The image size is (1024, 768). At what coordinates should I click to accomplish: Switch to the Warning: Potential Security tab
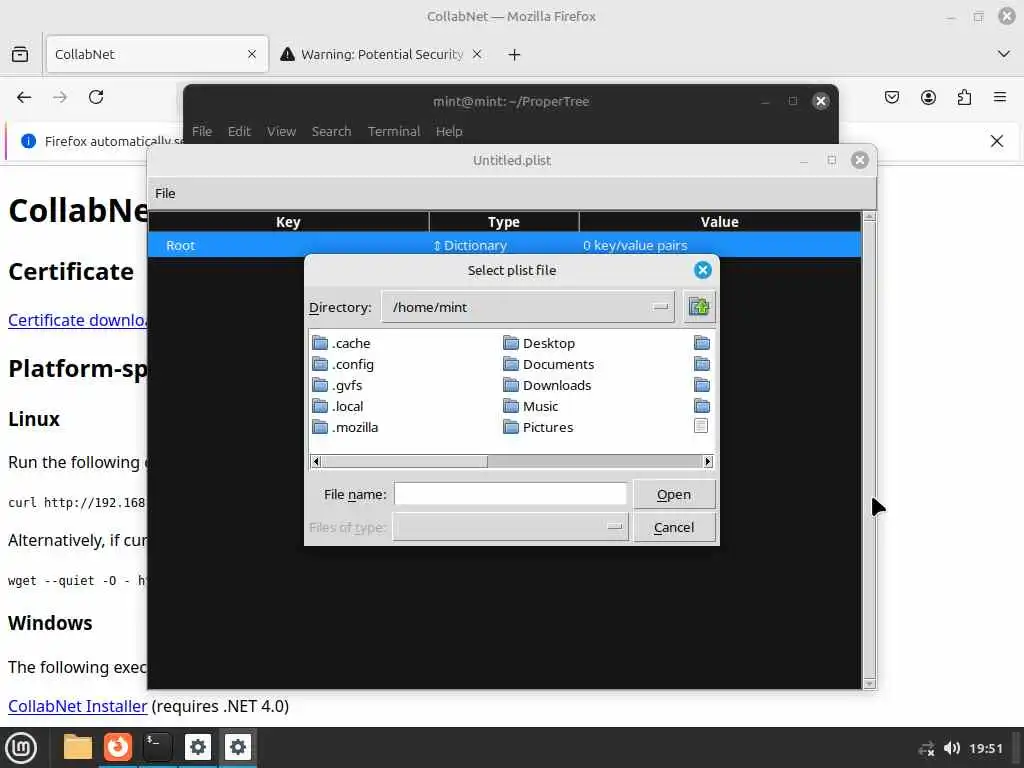[381, 54]
